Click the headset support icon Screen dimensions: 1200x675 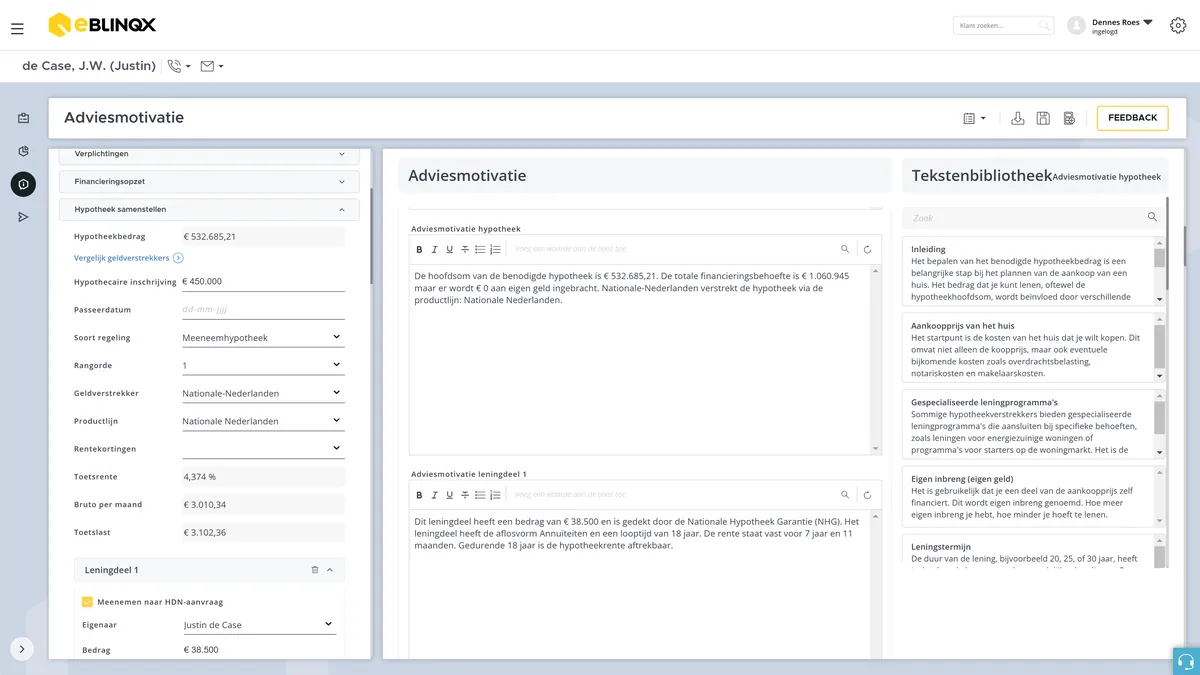(x=1186, y=661)
